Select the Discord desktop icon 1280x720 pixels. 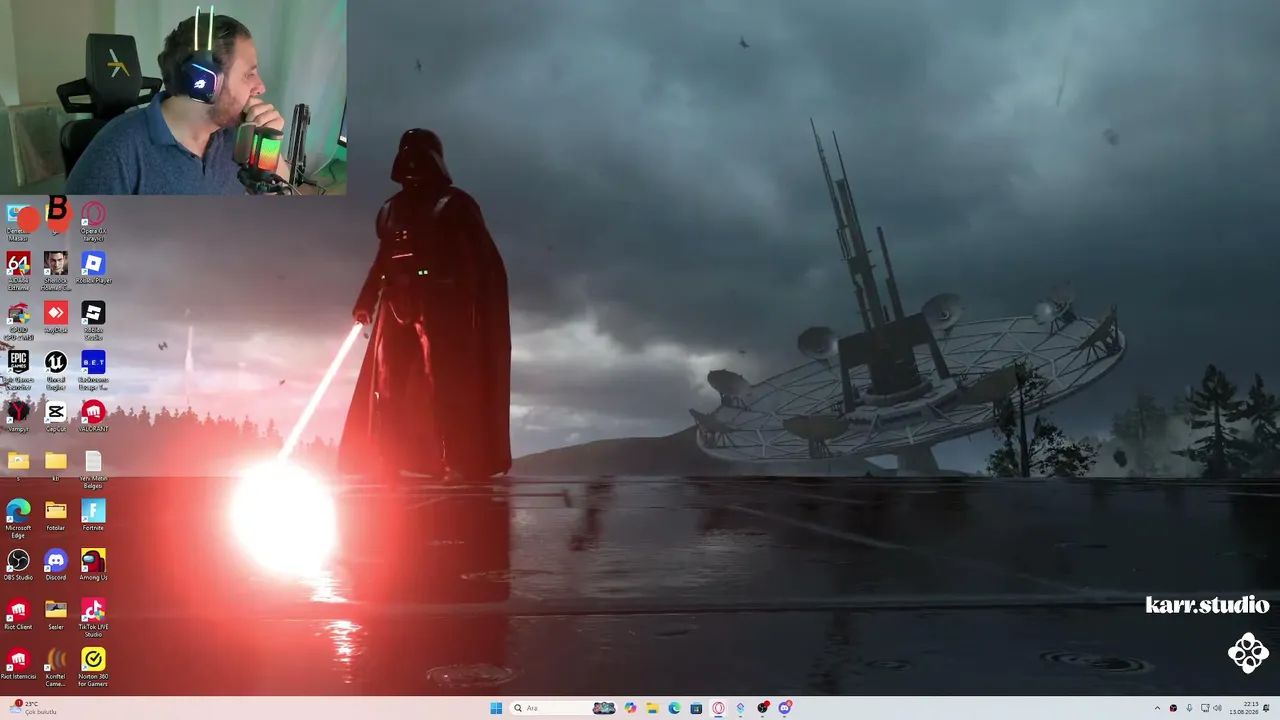click(56, 565)
